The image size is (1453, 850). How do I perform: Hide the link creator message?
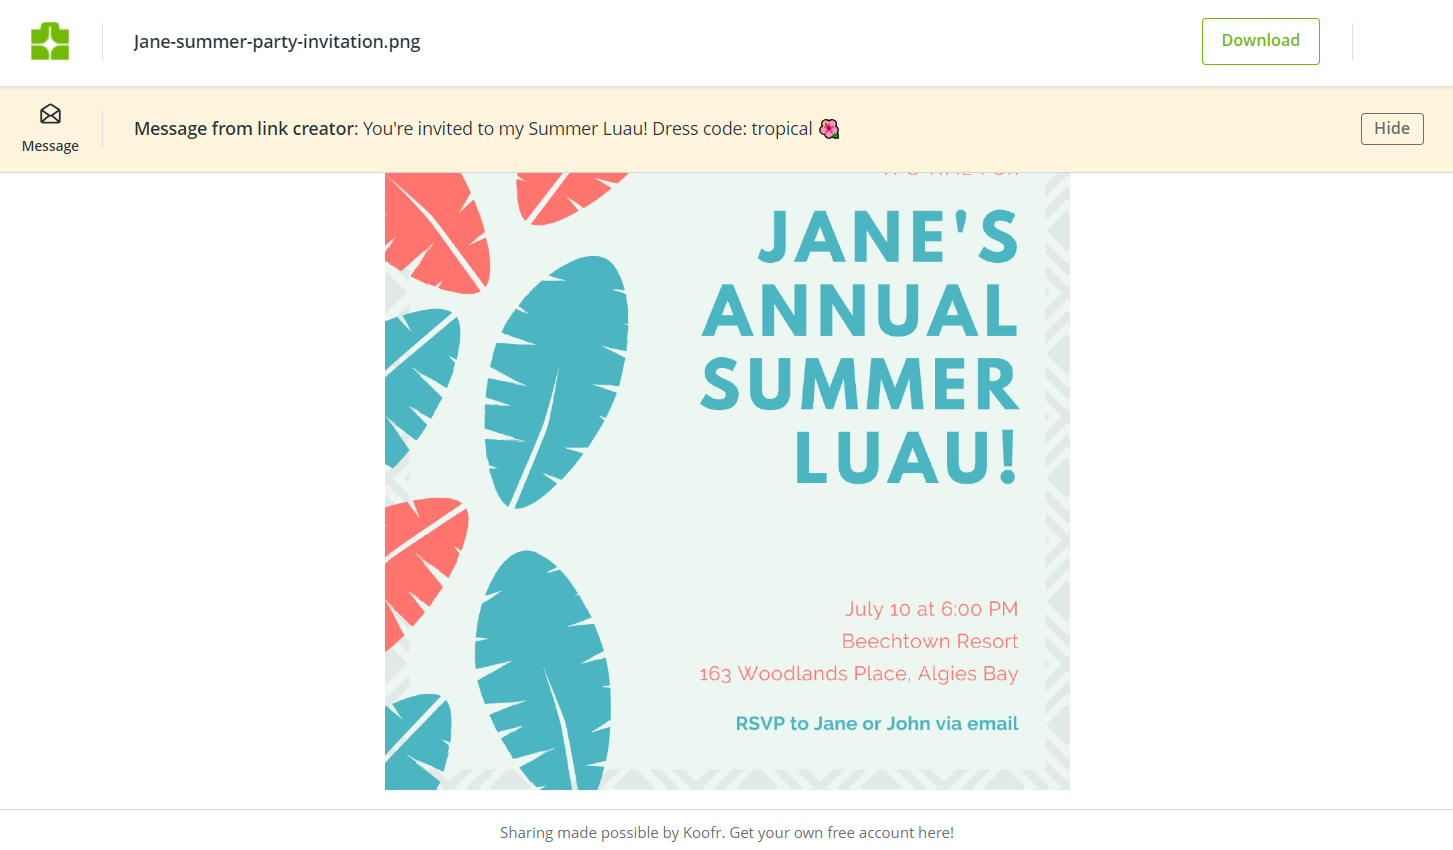(x=1391, y=129)
